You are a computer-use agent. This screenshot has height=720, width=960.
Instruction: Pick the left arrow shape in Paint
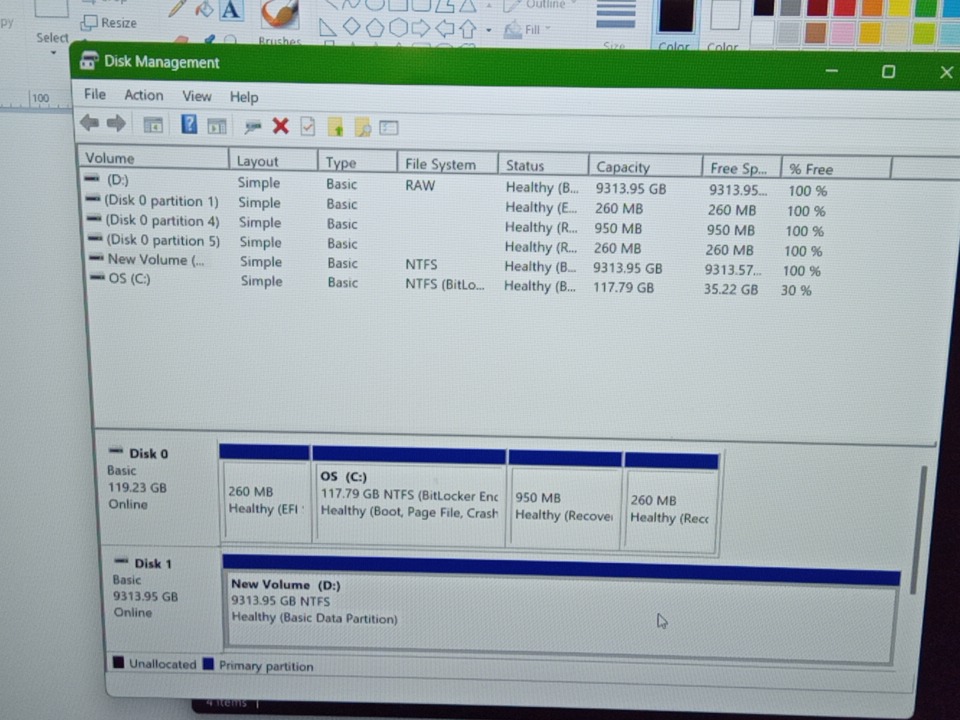pos(444,28)
